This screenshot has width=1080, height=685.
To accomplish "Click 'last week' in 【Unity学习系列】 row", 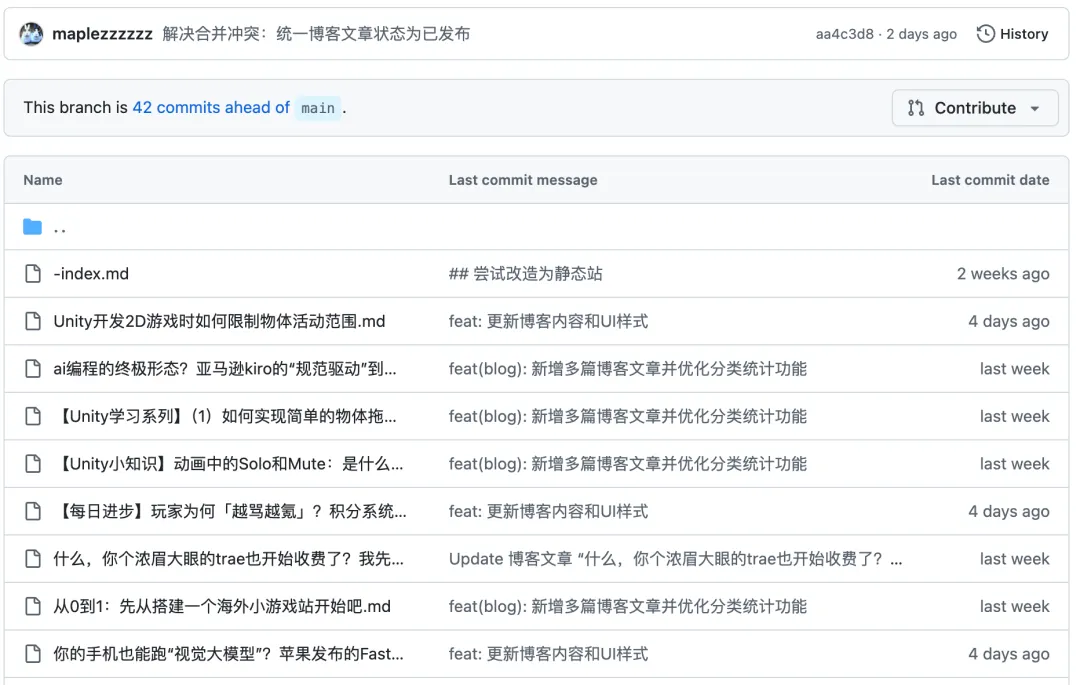I will click(1015, 417).
